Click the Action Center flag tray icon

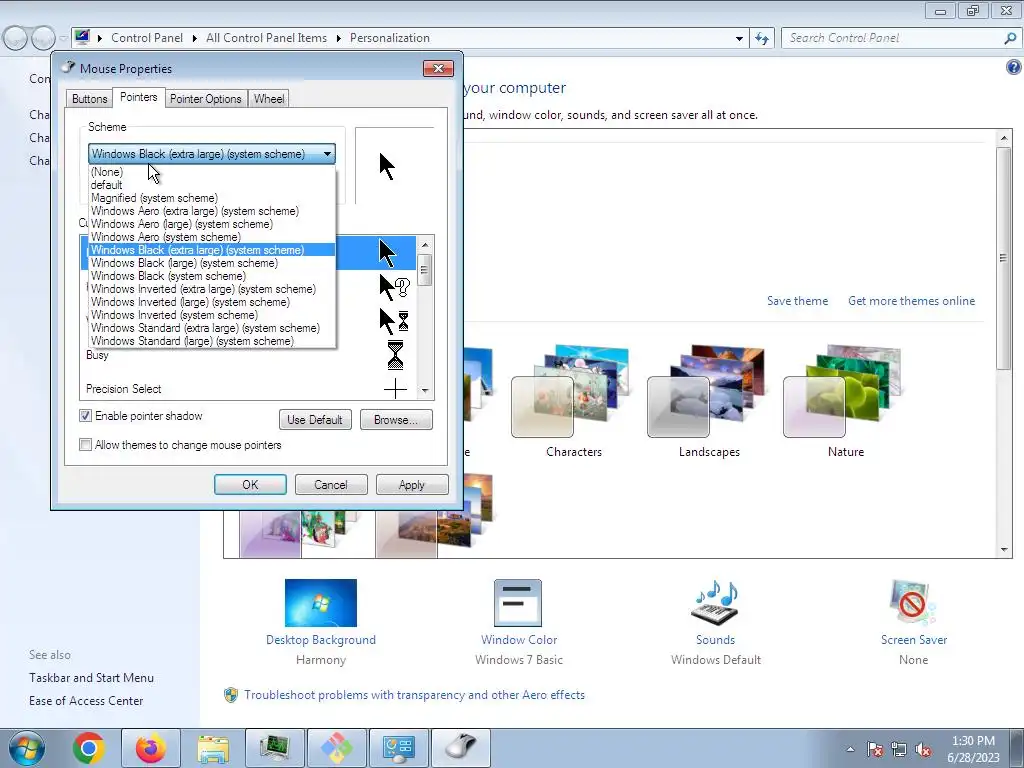click(x=875, y=749)
